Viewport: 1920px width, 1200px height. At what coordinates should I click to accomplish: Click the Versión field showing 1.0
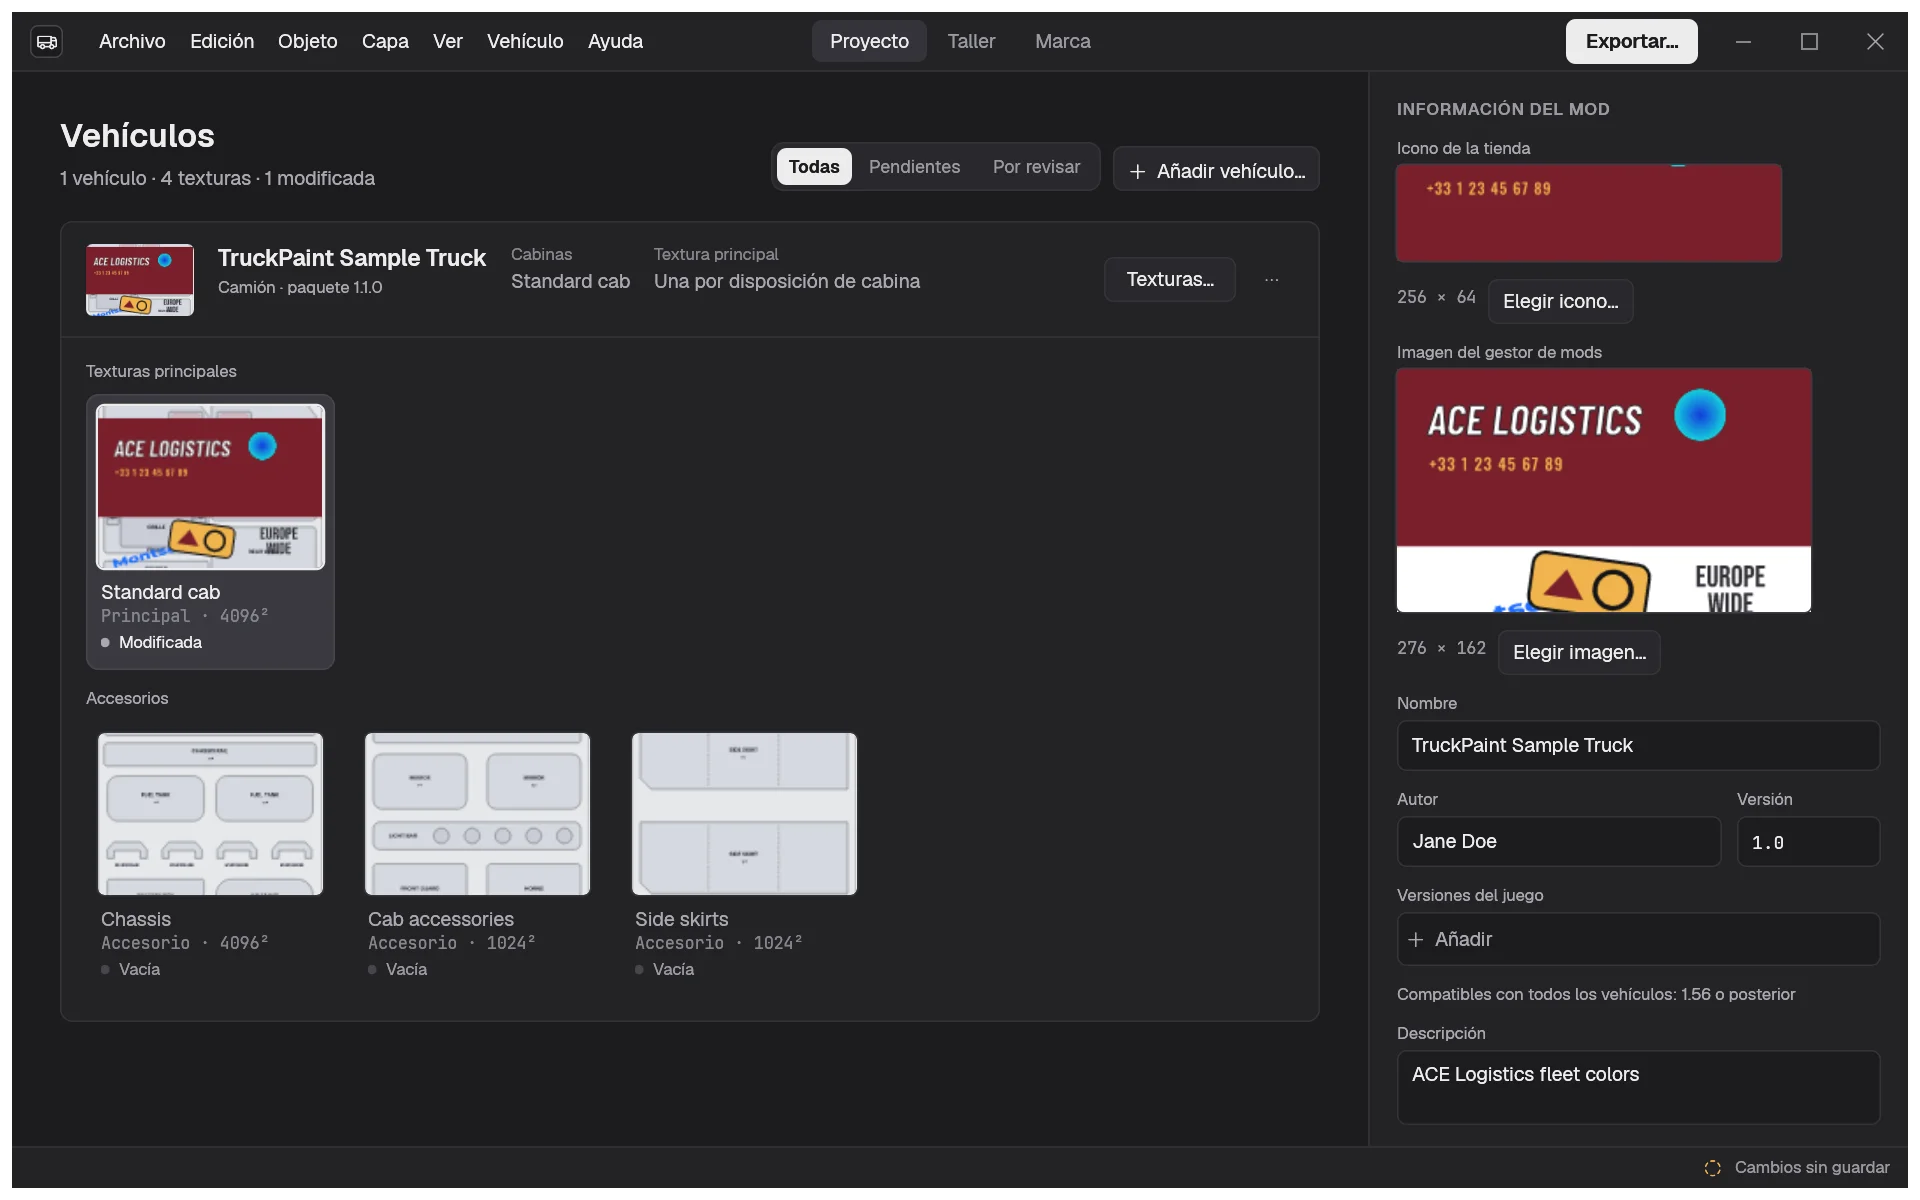coord(1808,842)
